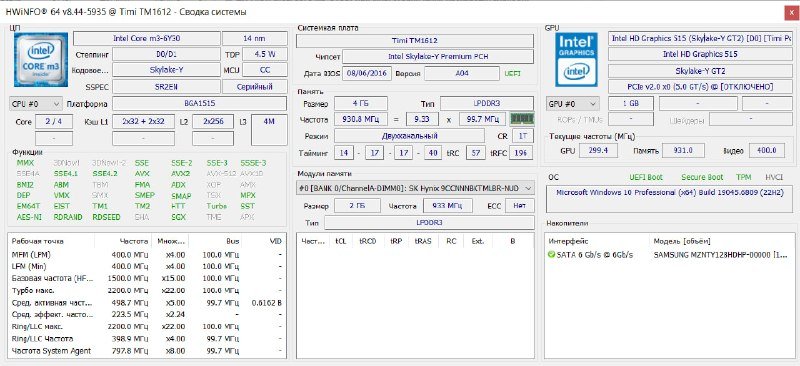
Task: Click the module frequency 933 МГц field
Action: [x=448, y=206]
